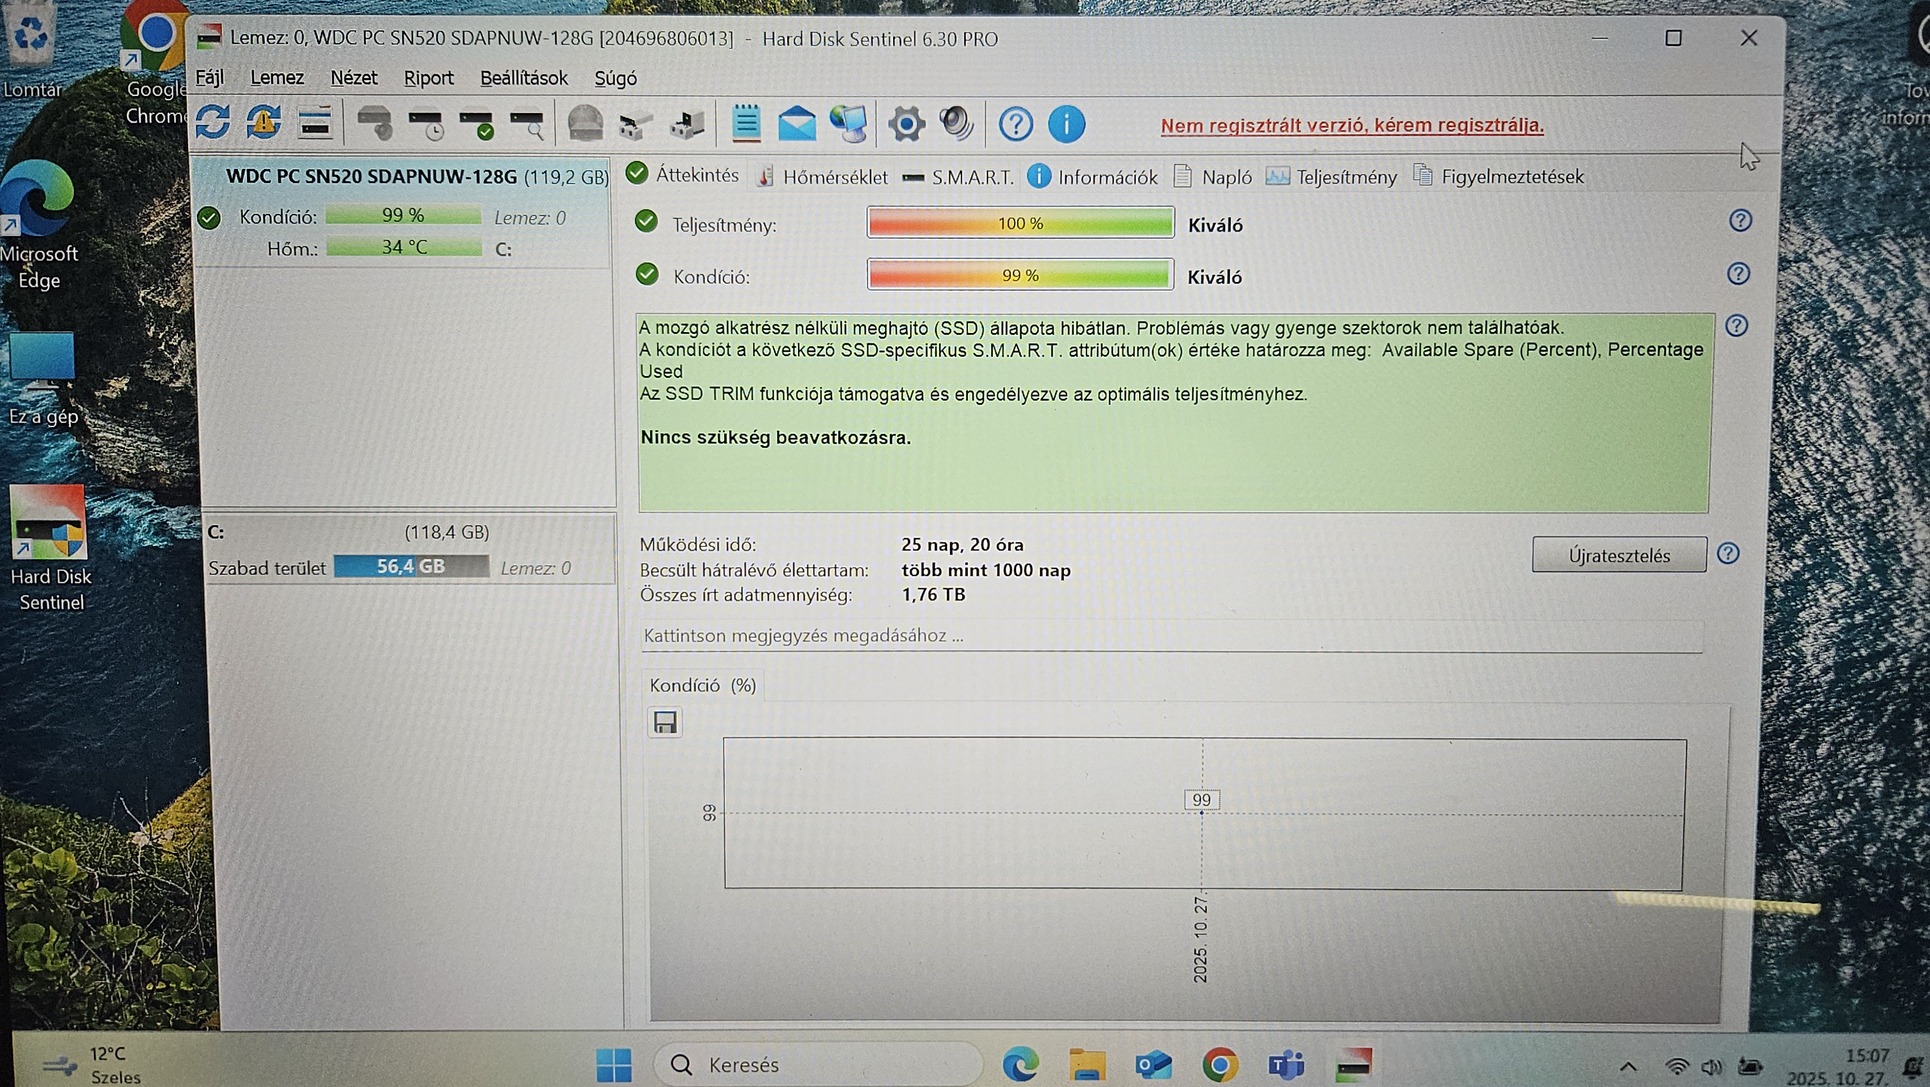Click the report notepad toolbar icon
1930x1087 pixels.
746,124
